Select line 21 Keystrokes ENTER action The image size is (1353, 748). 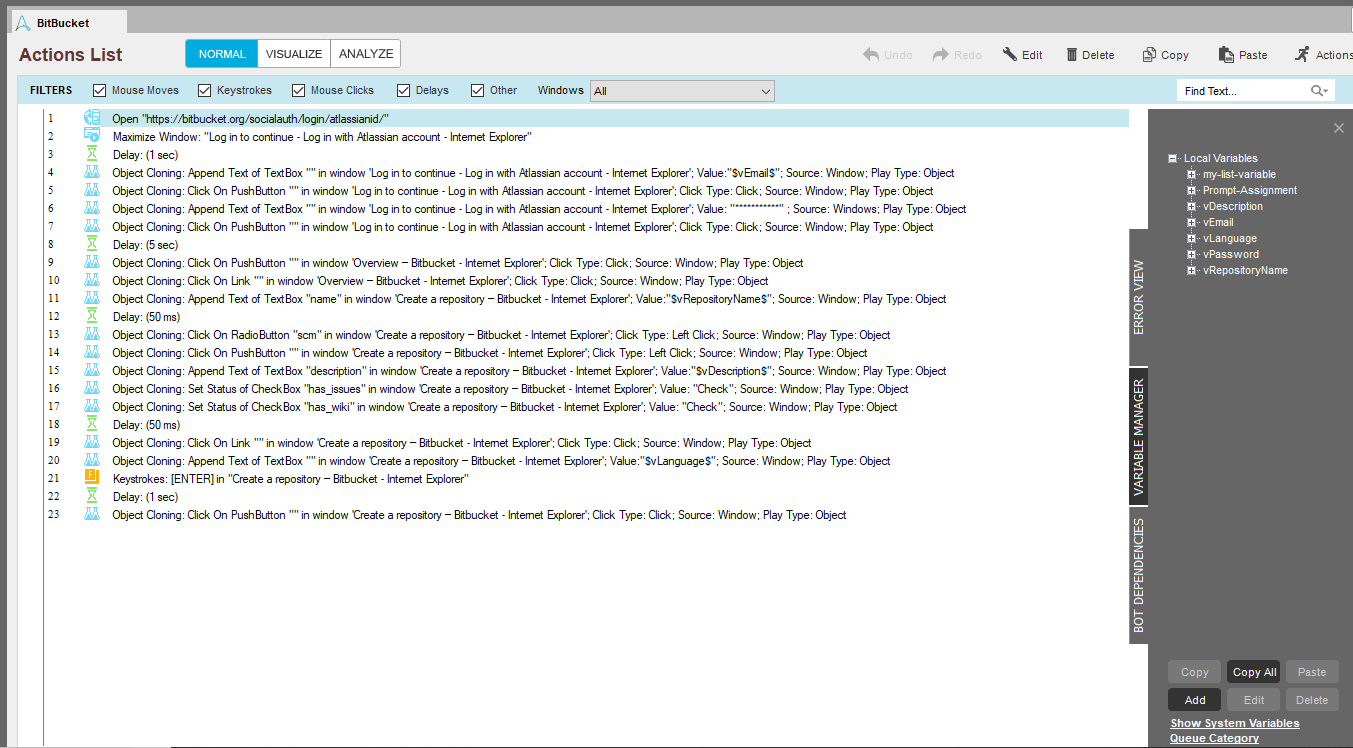586,478
